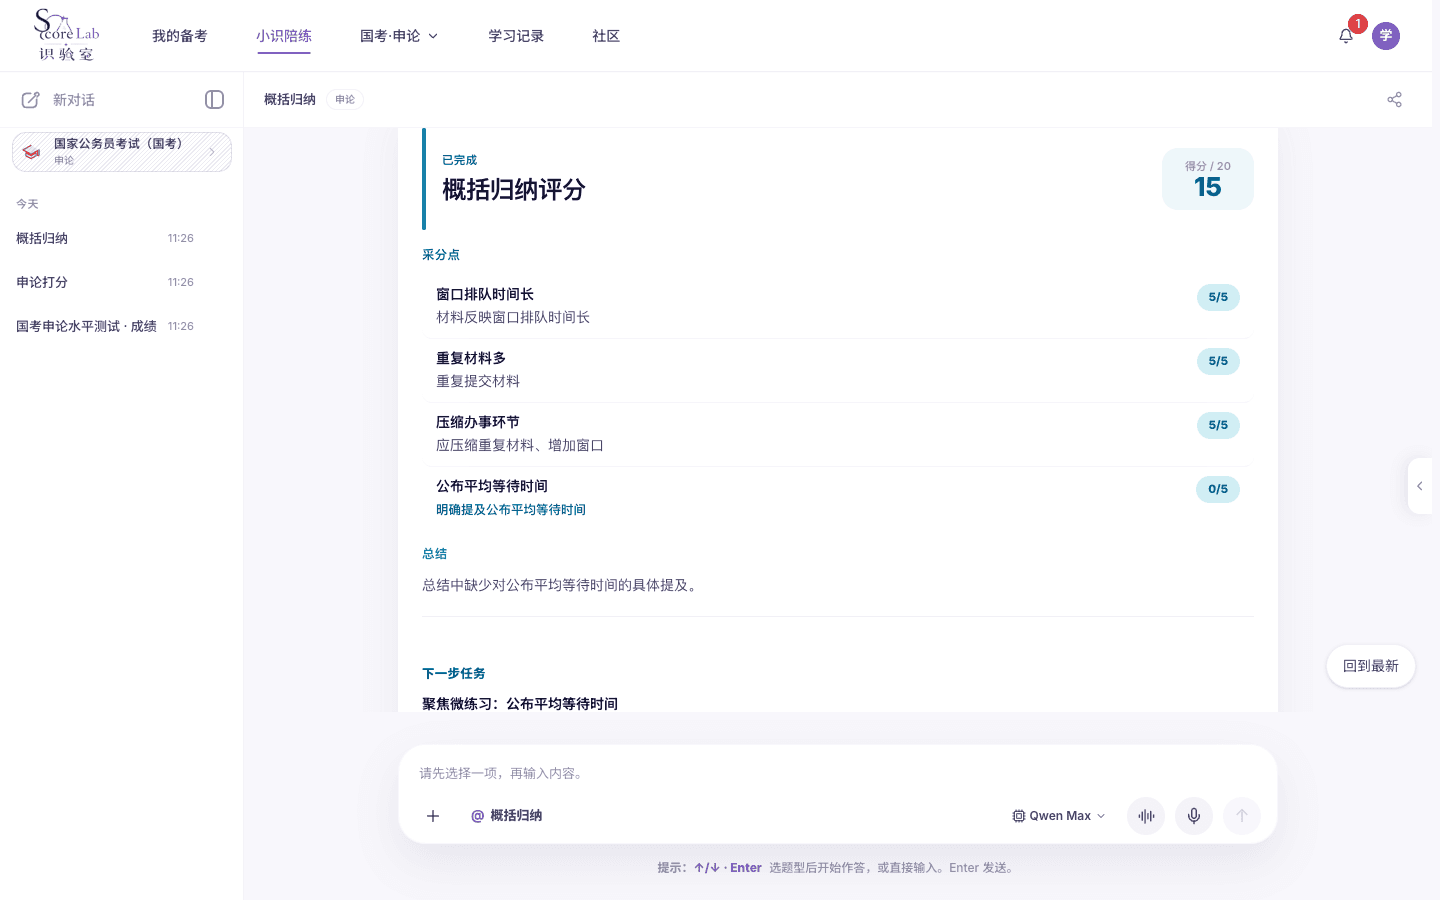This screenshot has width=1440, height=900.
Task: Click the 下一步任务 heading
Action: point(454,674)
